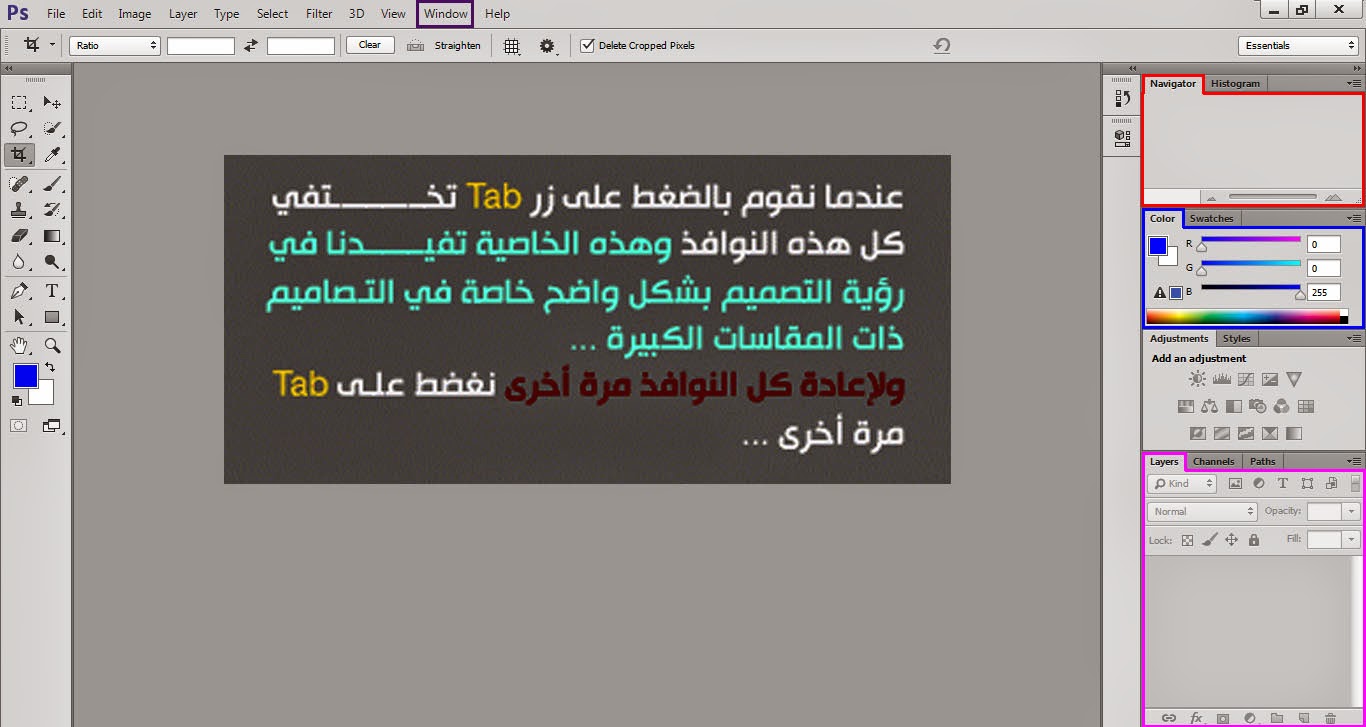
Task: Open the layer style fx menu
Action: (x=1195, y=718)
